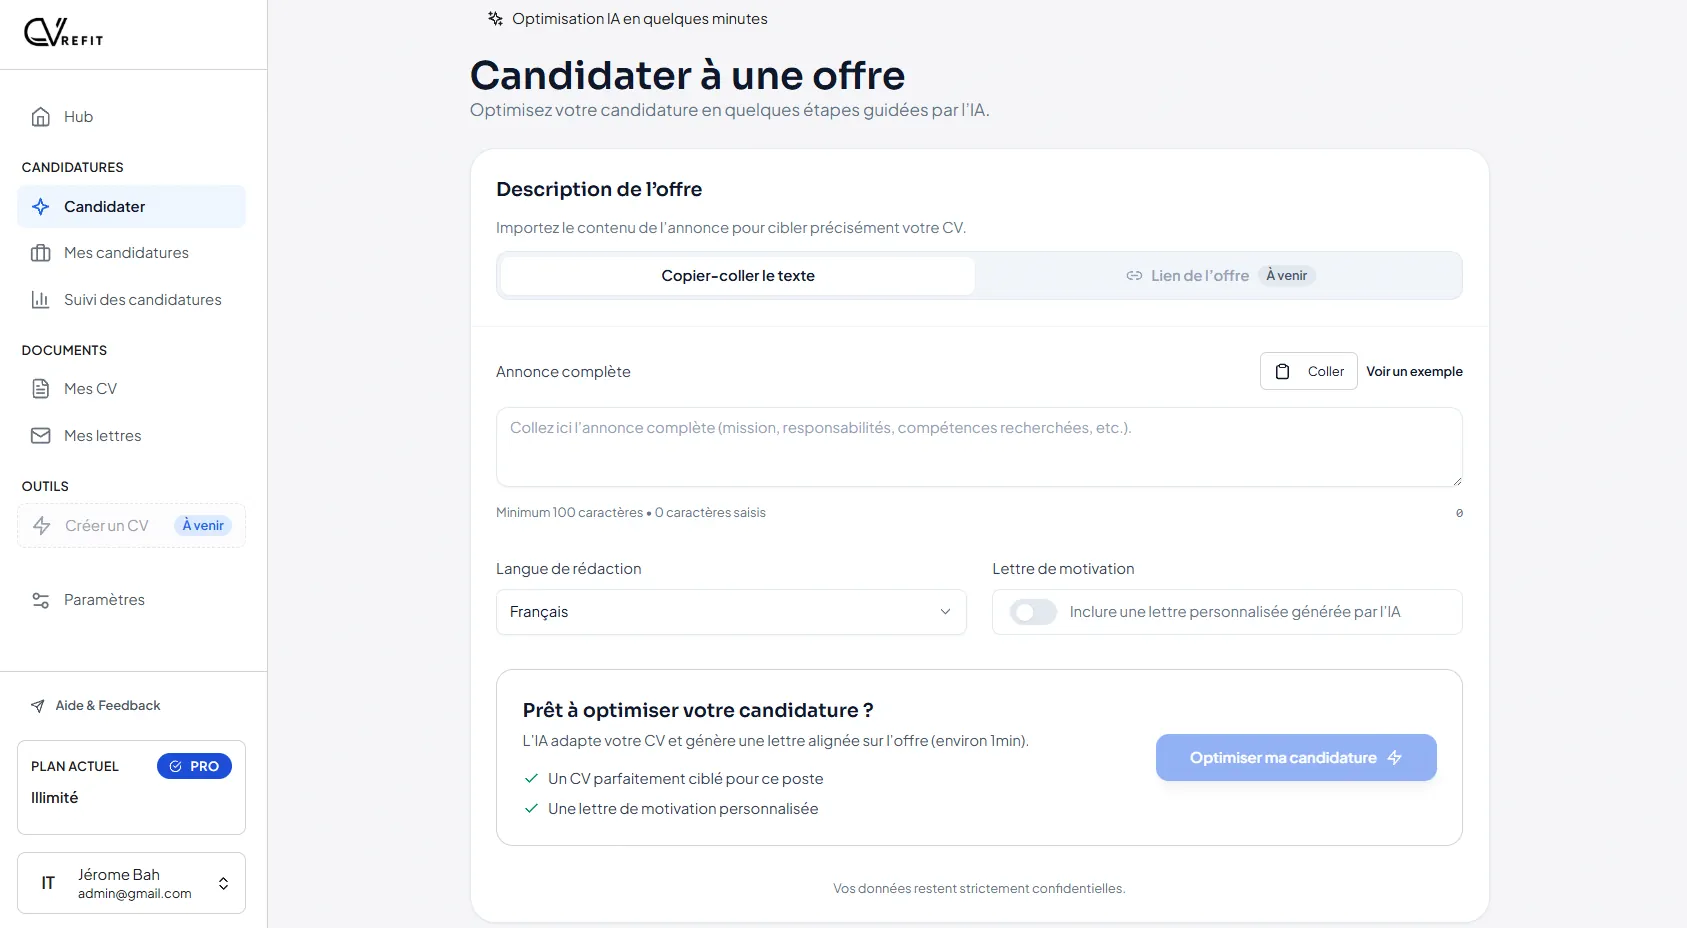
Task: Open Mes CV document icon
Action: [x=41, y=389]
